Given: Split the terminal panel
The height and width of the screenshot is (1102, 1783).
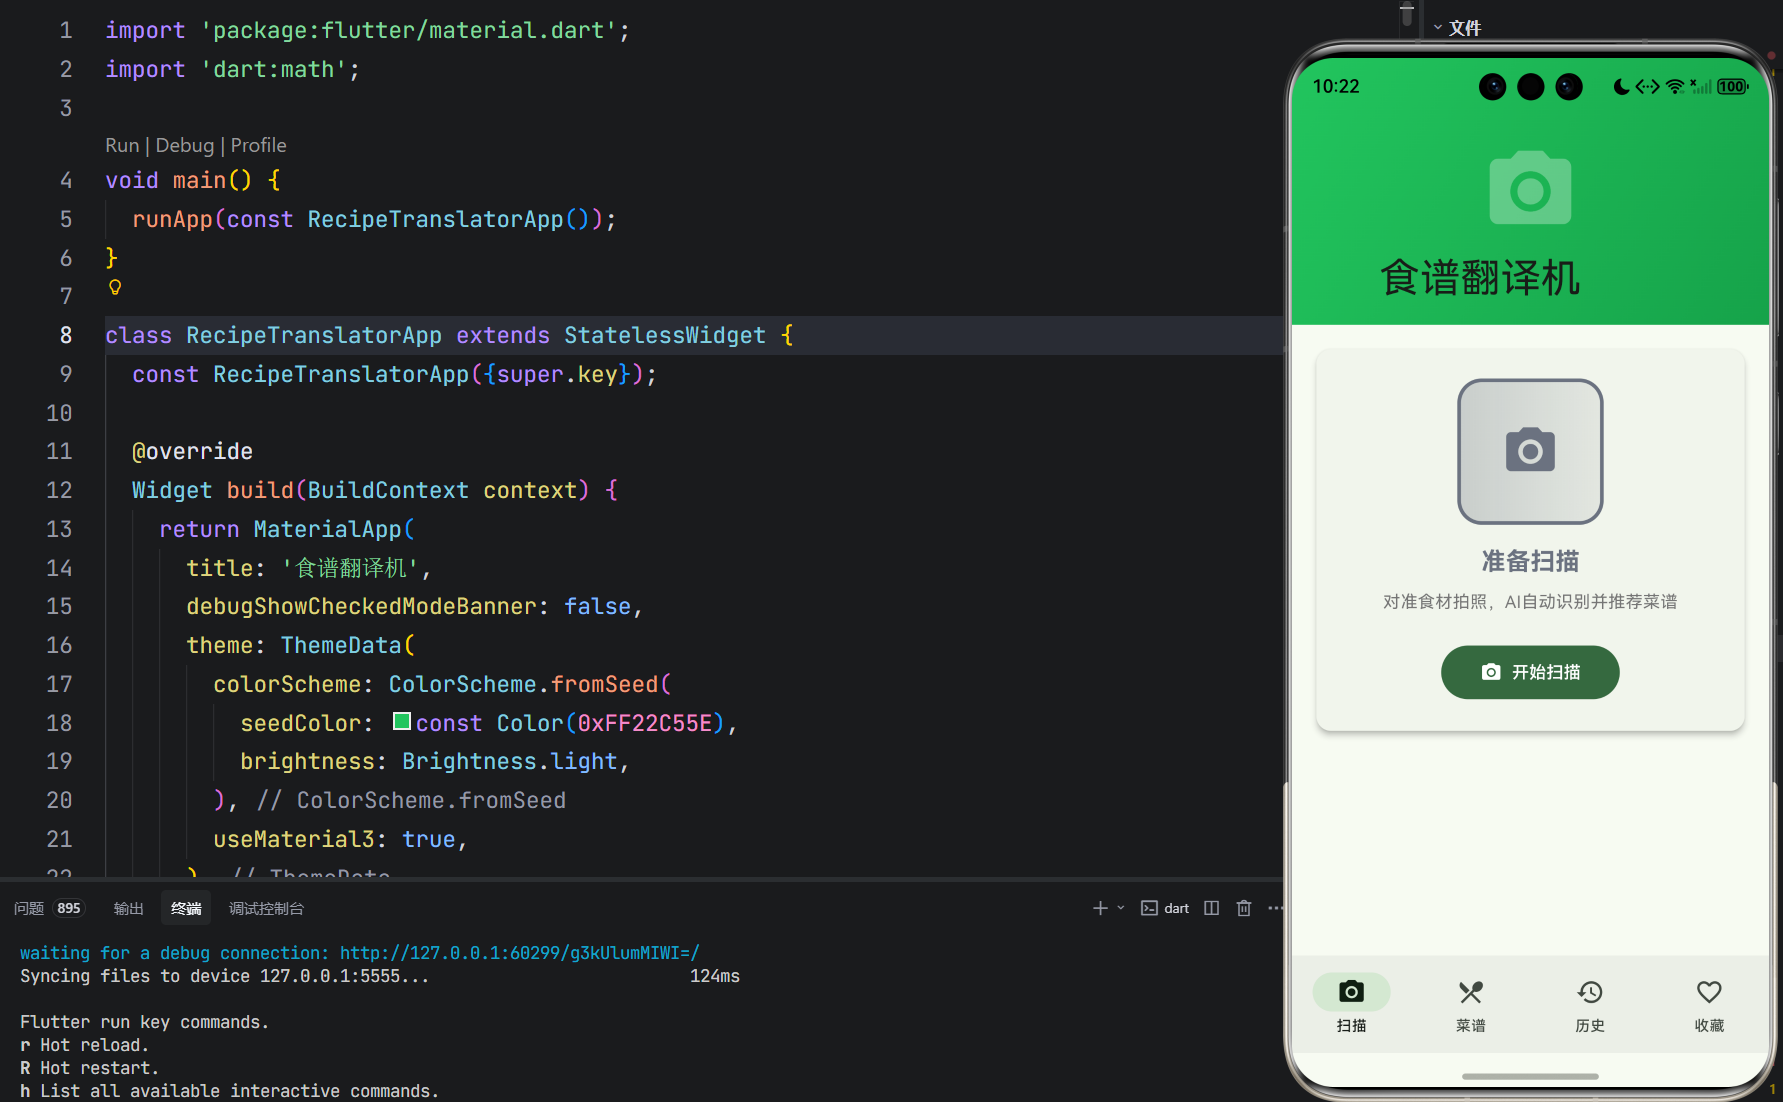Looking at the screenshot, I should [x=1211, y=908].
